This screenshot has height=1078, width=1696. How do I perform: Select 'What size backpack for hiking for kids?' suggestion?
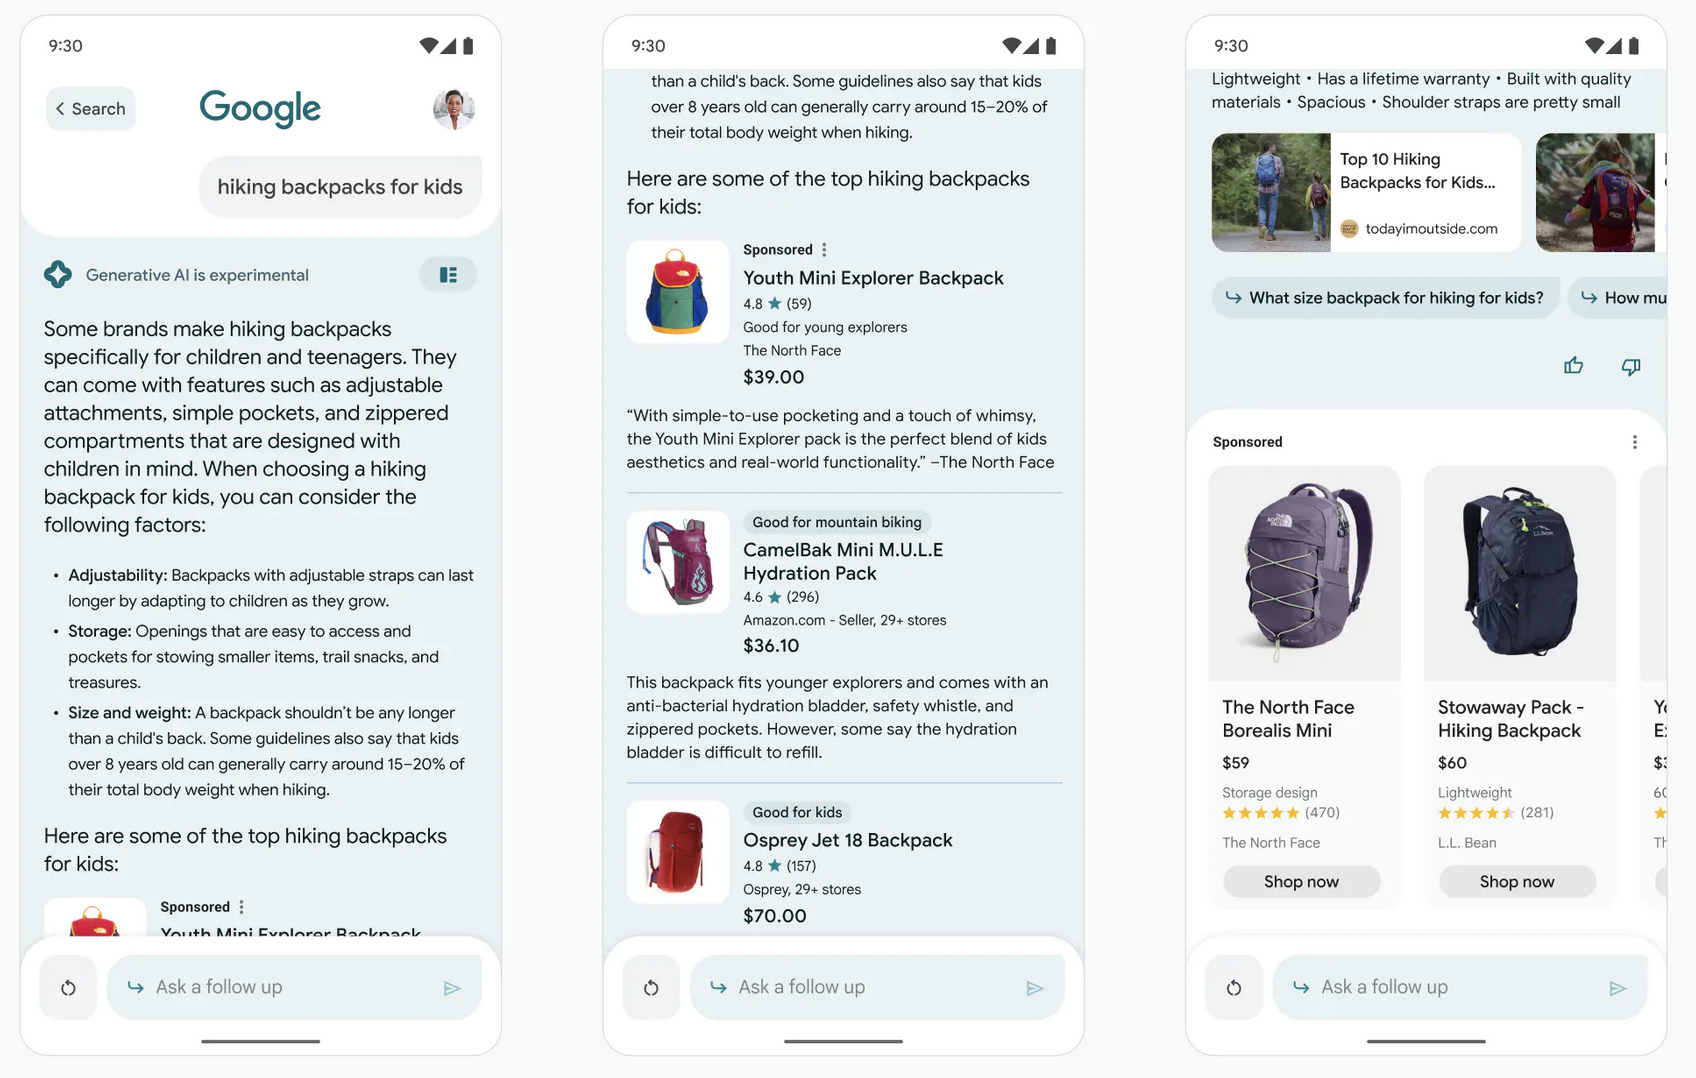tap(1385, 298)
